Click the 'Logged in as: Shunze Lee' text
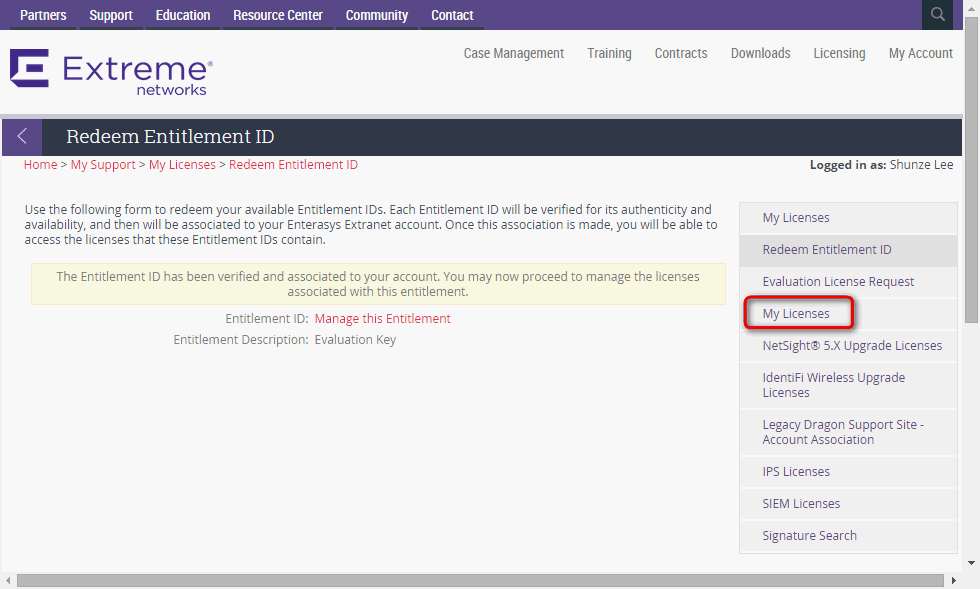Screen dimensions: 980x589 [x=881, y=164]
